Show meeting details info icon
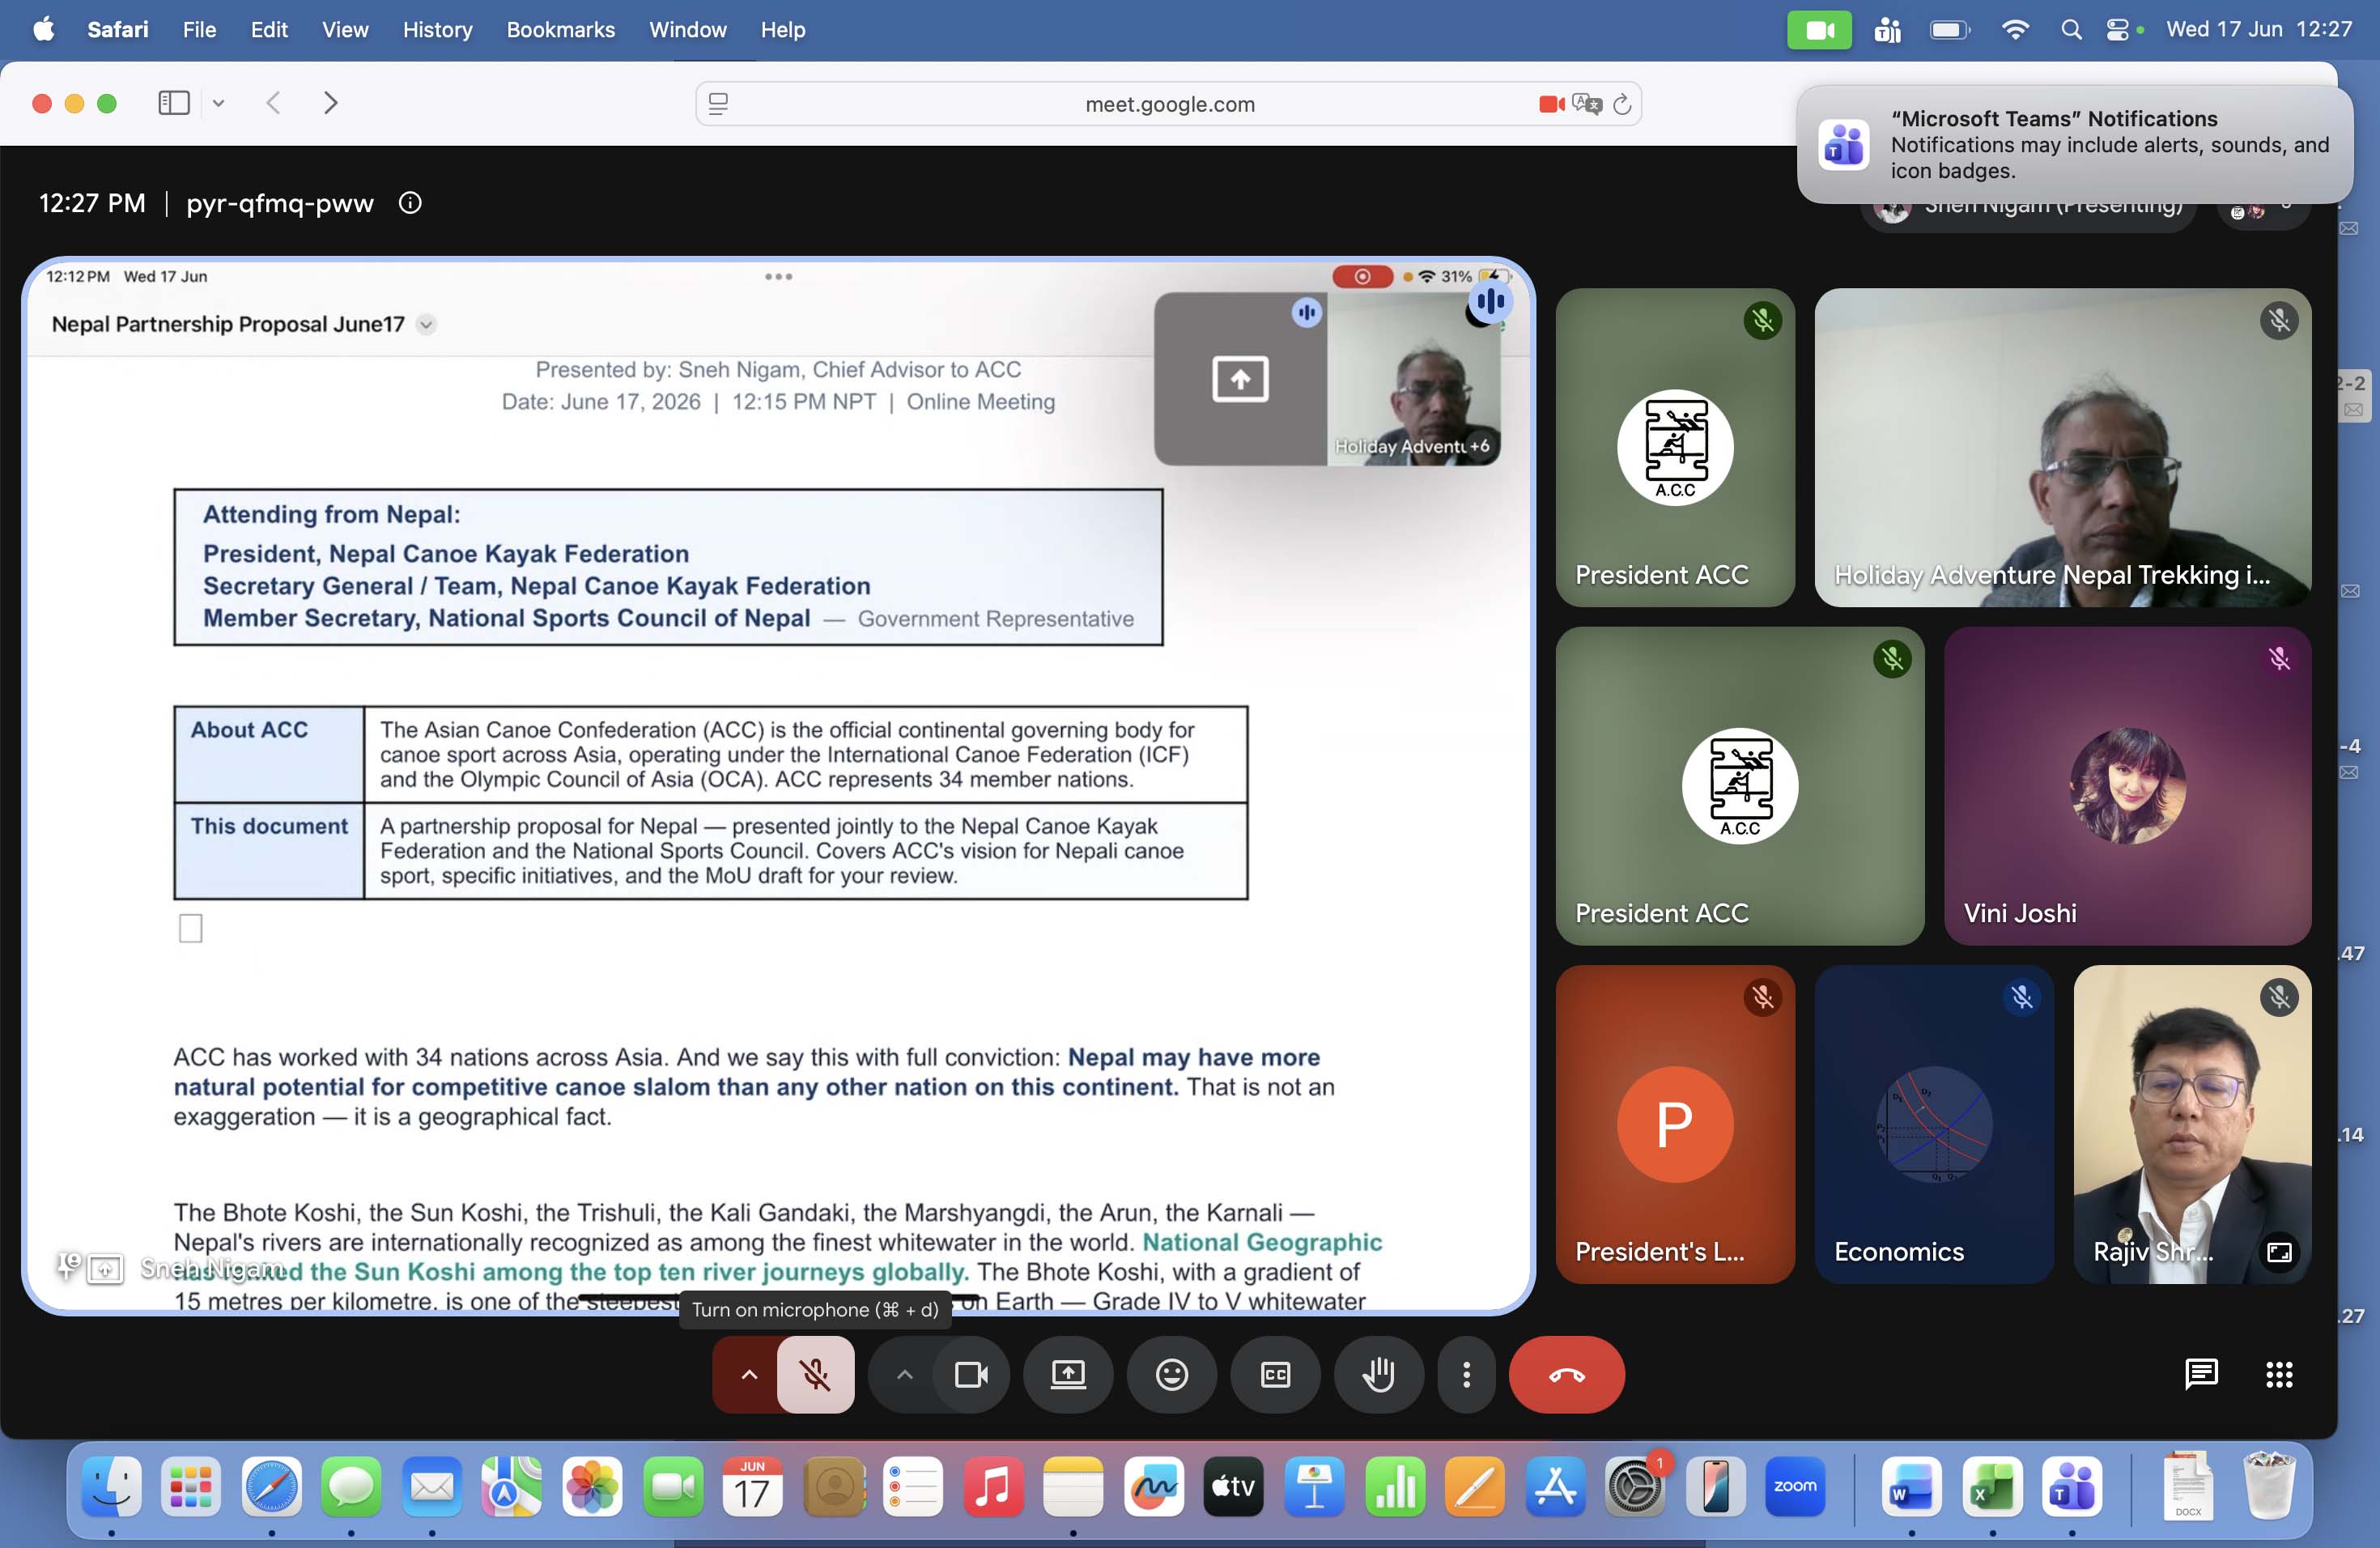 [x=410, y=203]
